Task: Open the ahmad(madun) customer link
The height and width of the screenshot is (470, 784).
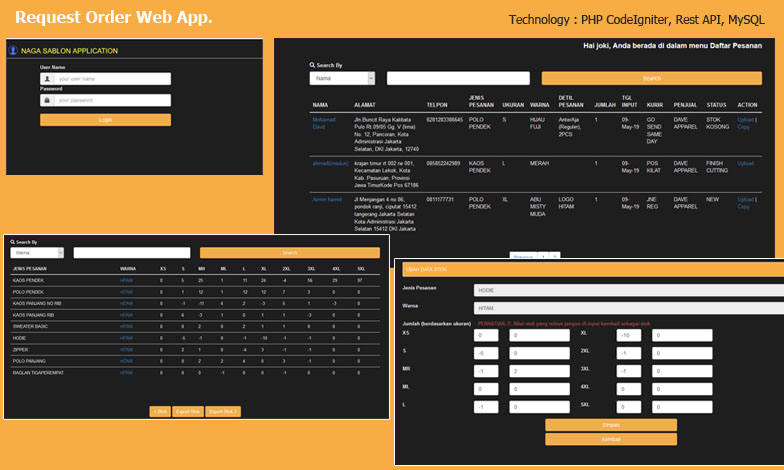Action: pos(330,162)
